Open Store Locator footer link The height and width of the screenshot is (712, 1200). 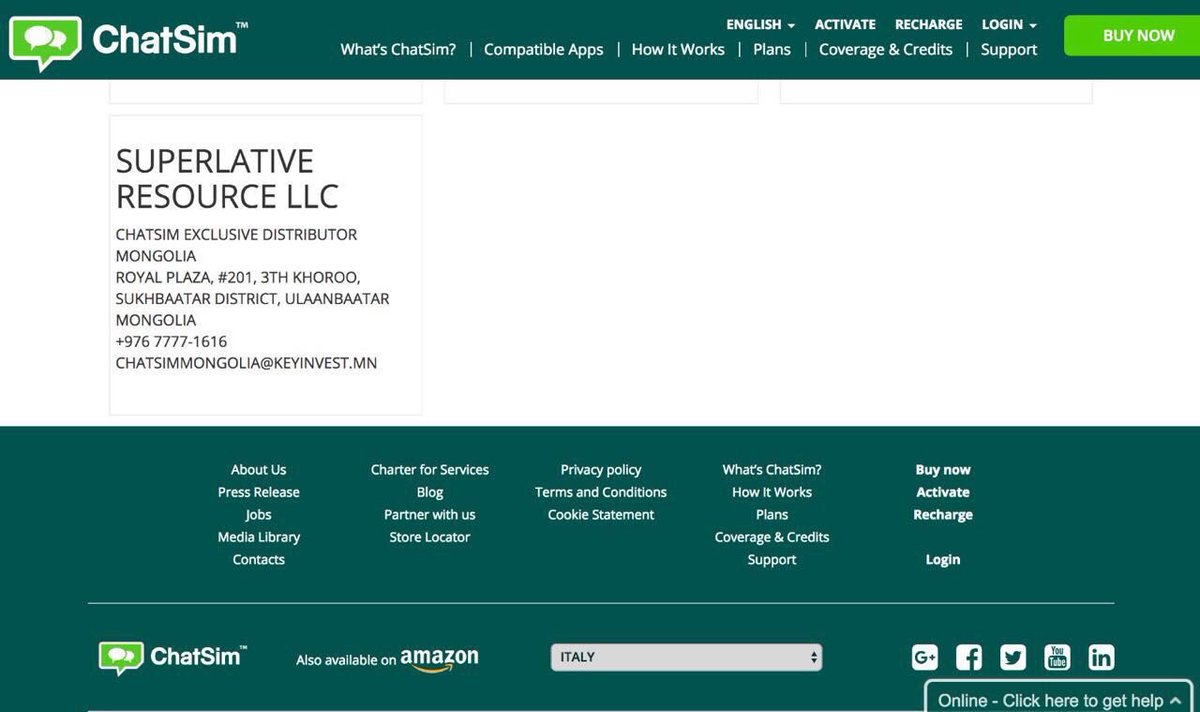[430, 537]
